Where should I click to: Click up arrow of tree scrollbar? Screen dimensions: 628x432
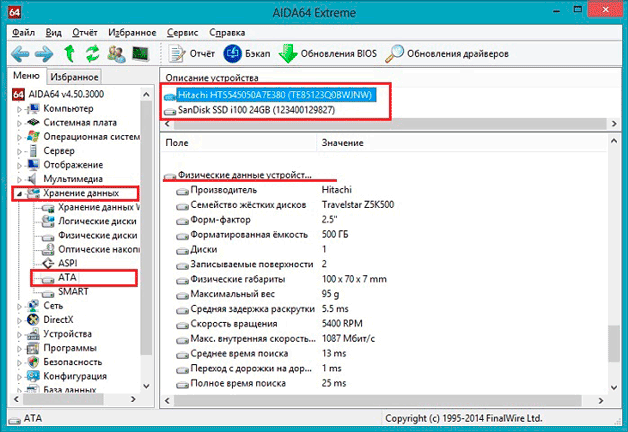(x=146, y=95)
